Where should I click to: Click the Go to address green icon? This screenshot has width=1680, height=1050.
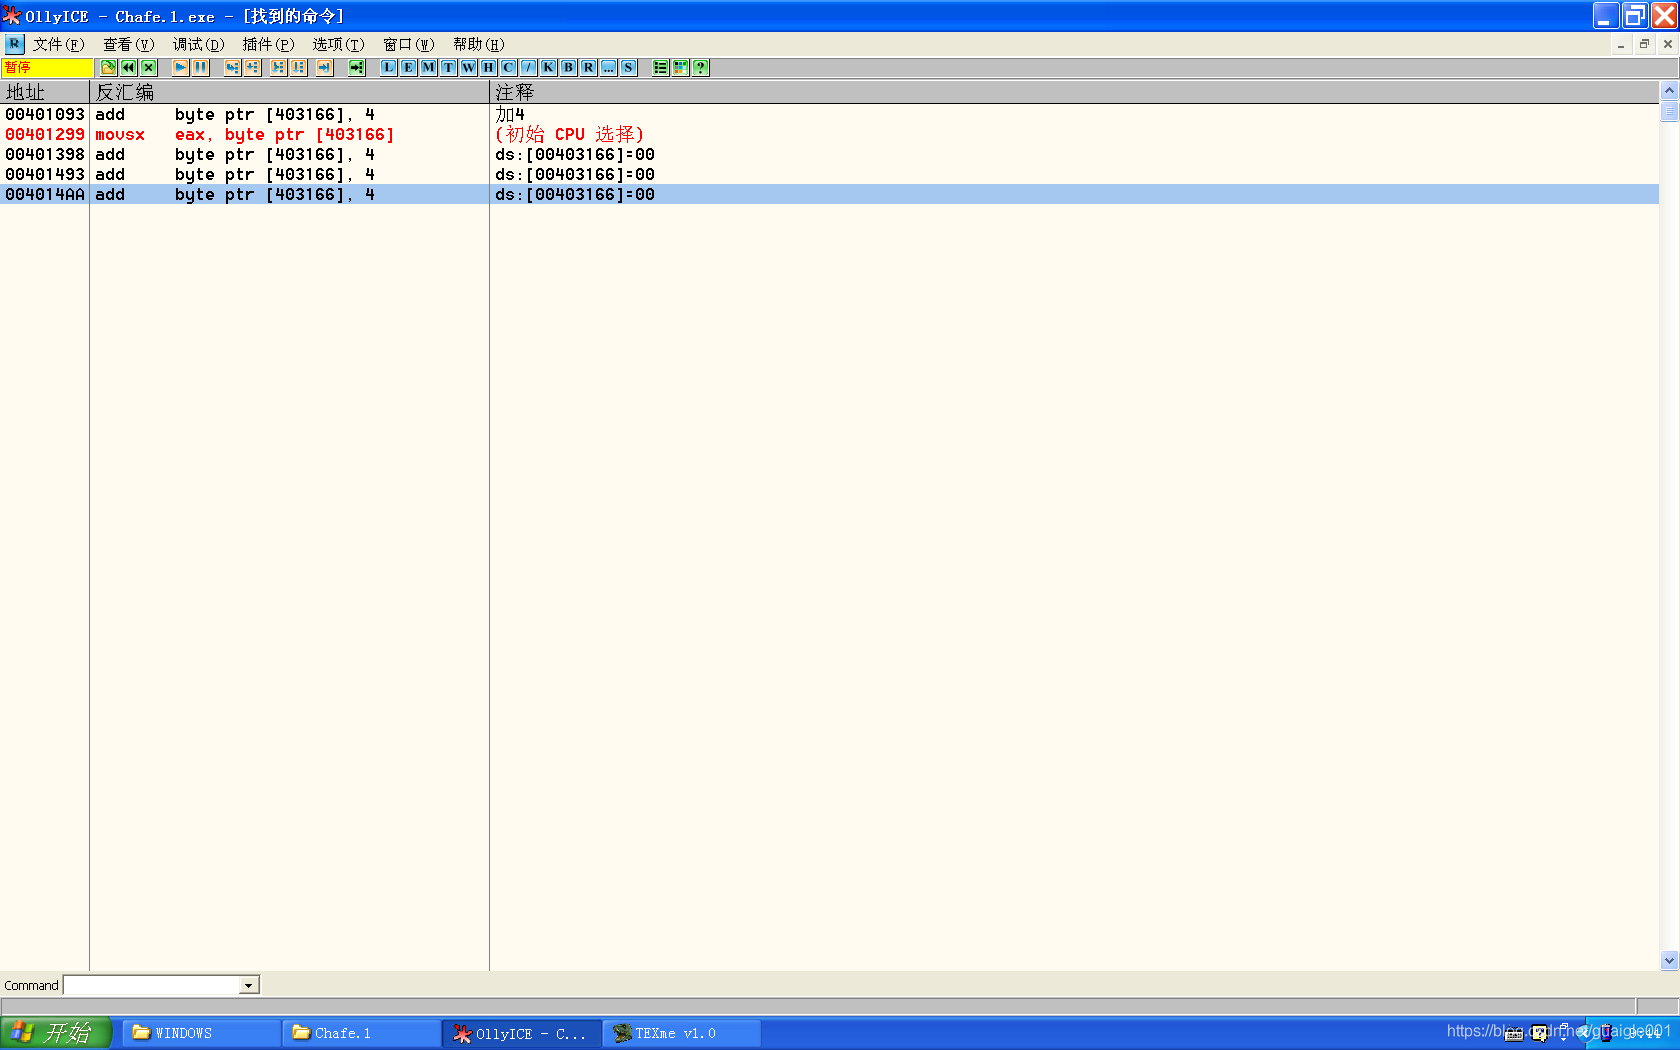point(357,67)
